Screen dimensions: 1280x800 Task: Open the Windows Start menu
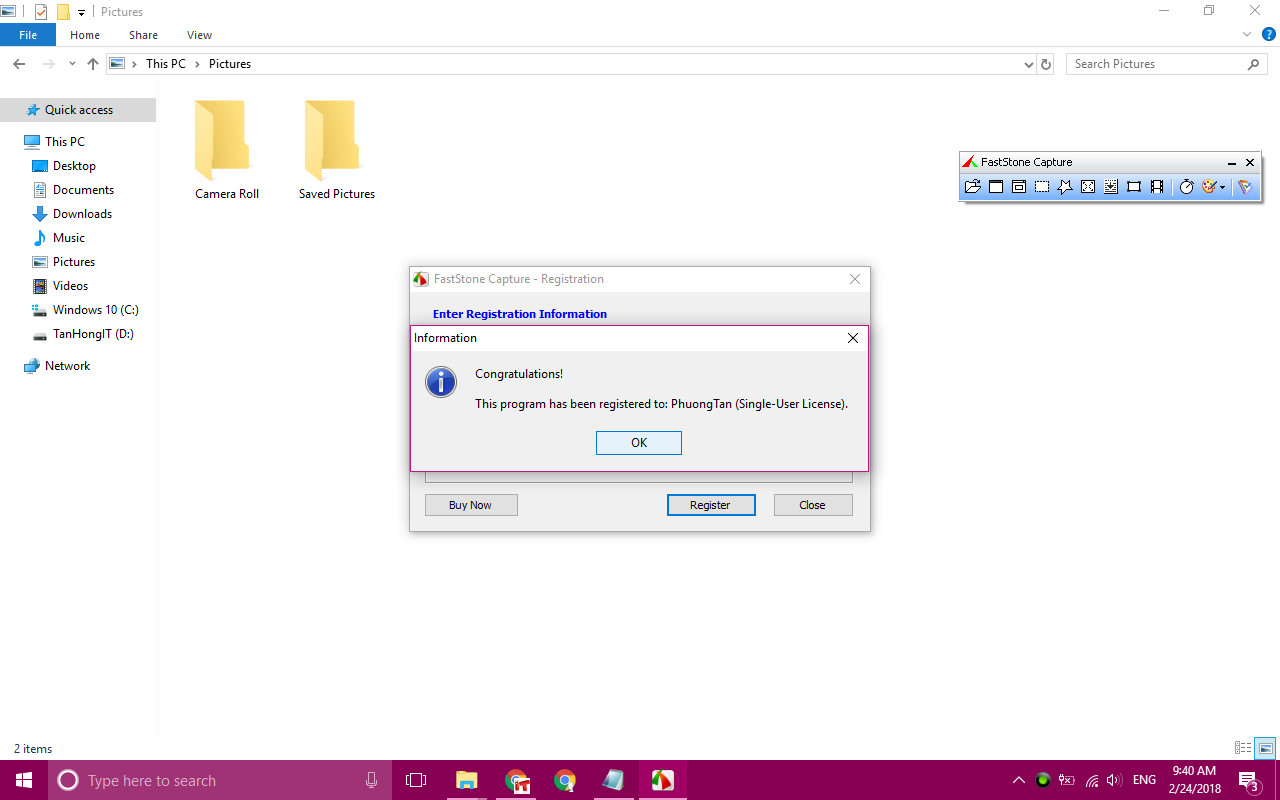[x=24, y=780]
